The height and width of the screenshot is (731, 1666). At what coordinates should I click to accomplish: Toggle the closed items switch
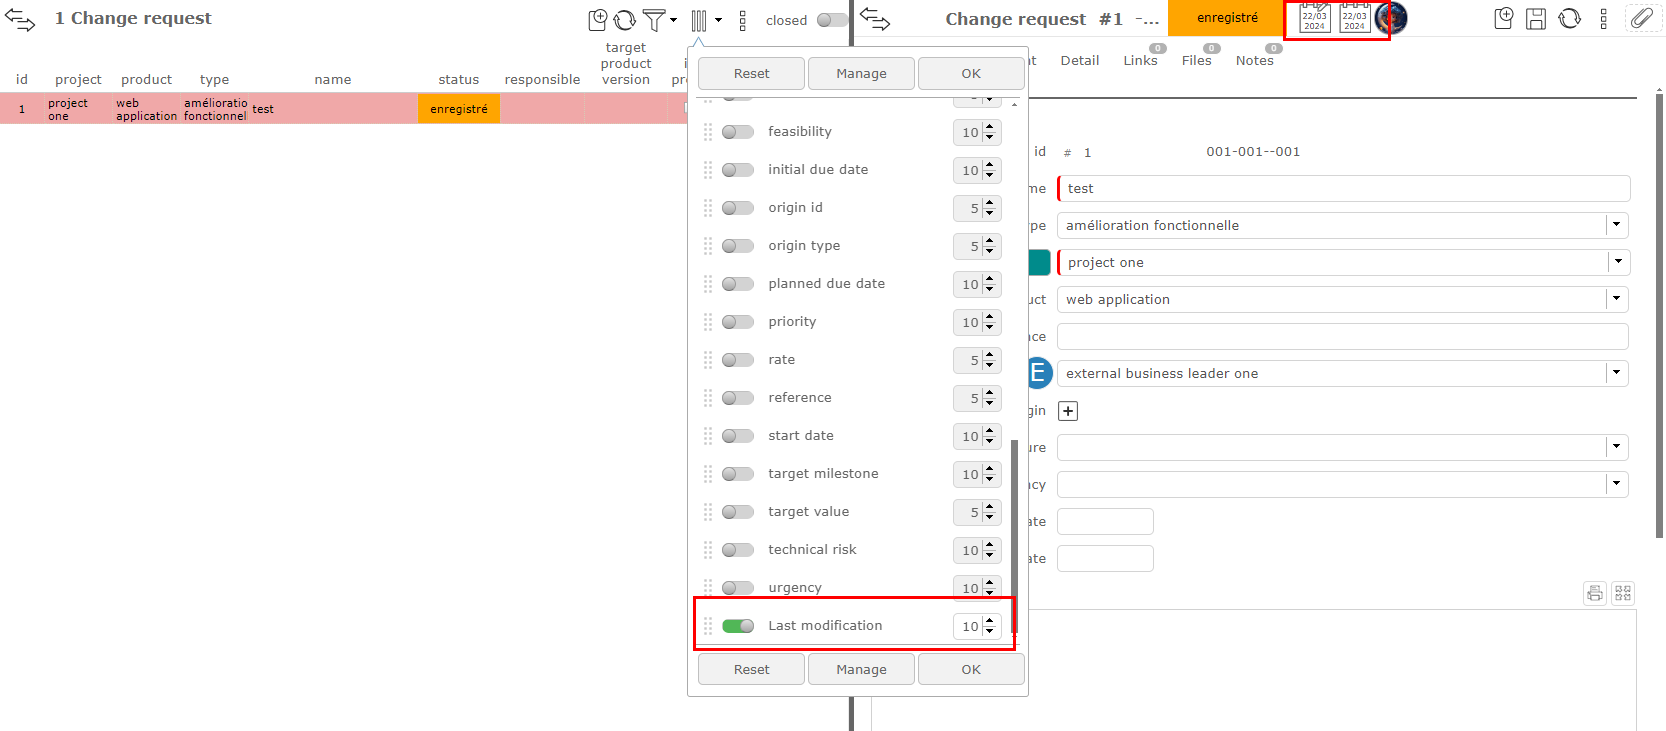tap(831, 20)
